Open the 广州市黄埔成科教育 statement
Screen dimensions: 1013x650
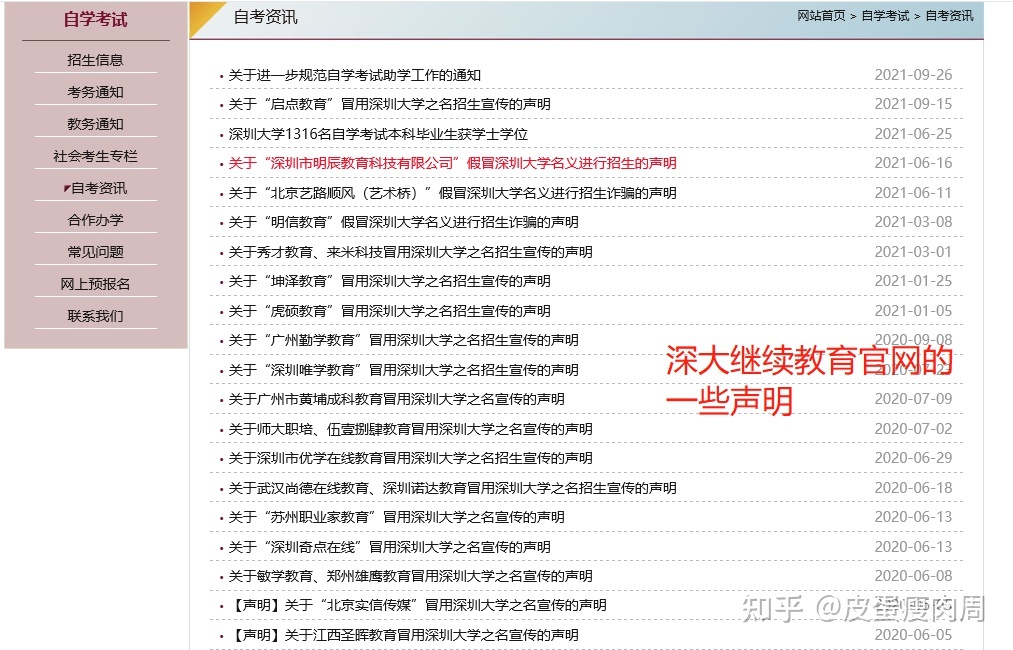(397, 399)
